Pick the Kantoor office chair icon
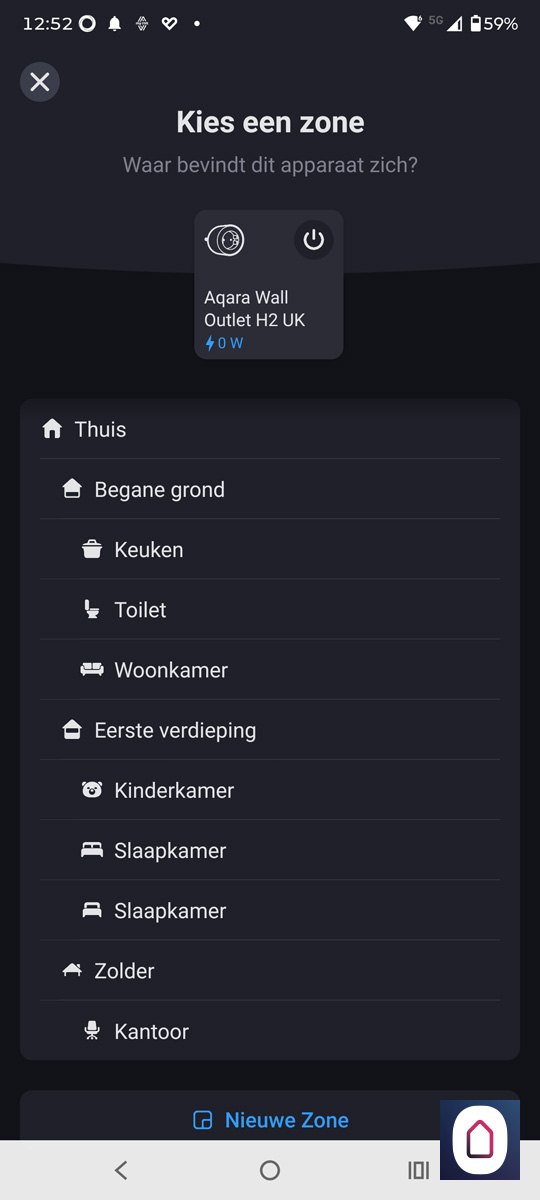Screen dimensions: 540x1200 point(92,1031)
